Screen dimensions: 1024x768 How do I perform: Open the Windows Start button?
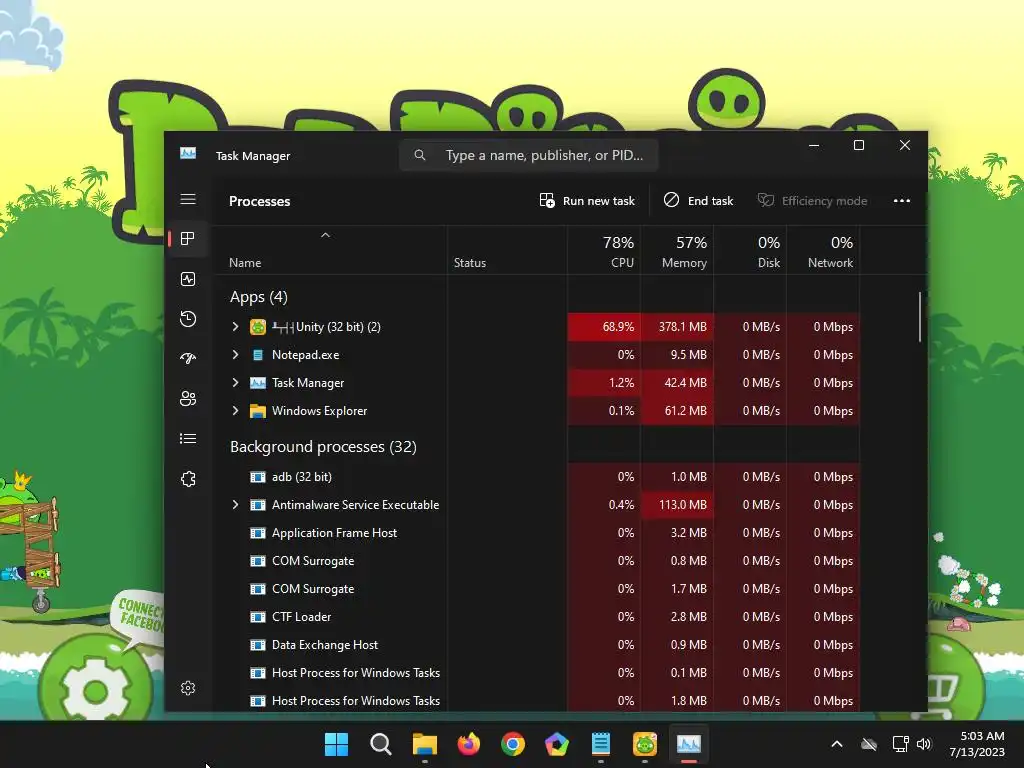(x=337, y=744)
